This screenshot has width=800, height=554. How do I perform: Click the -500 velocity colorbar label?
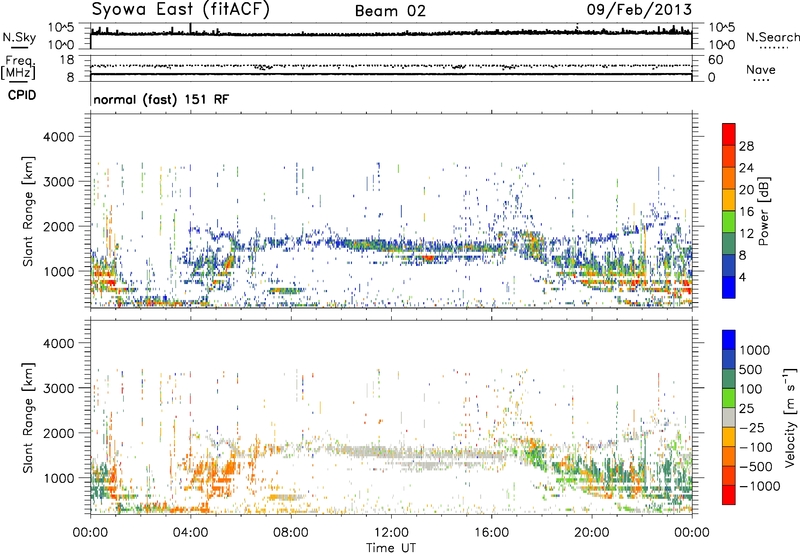tap(755, 467)
